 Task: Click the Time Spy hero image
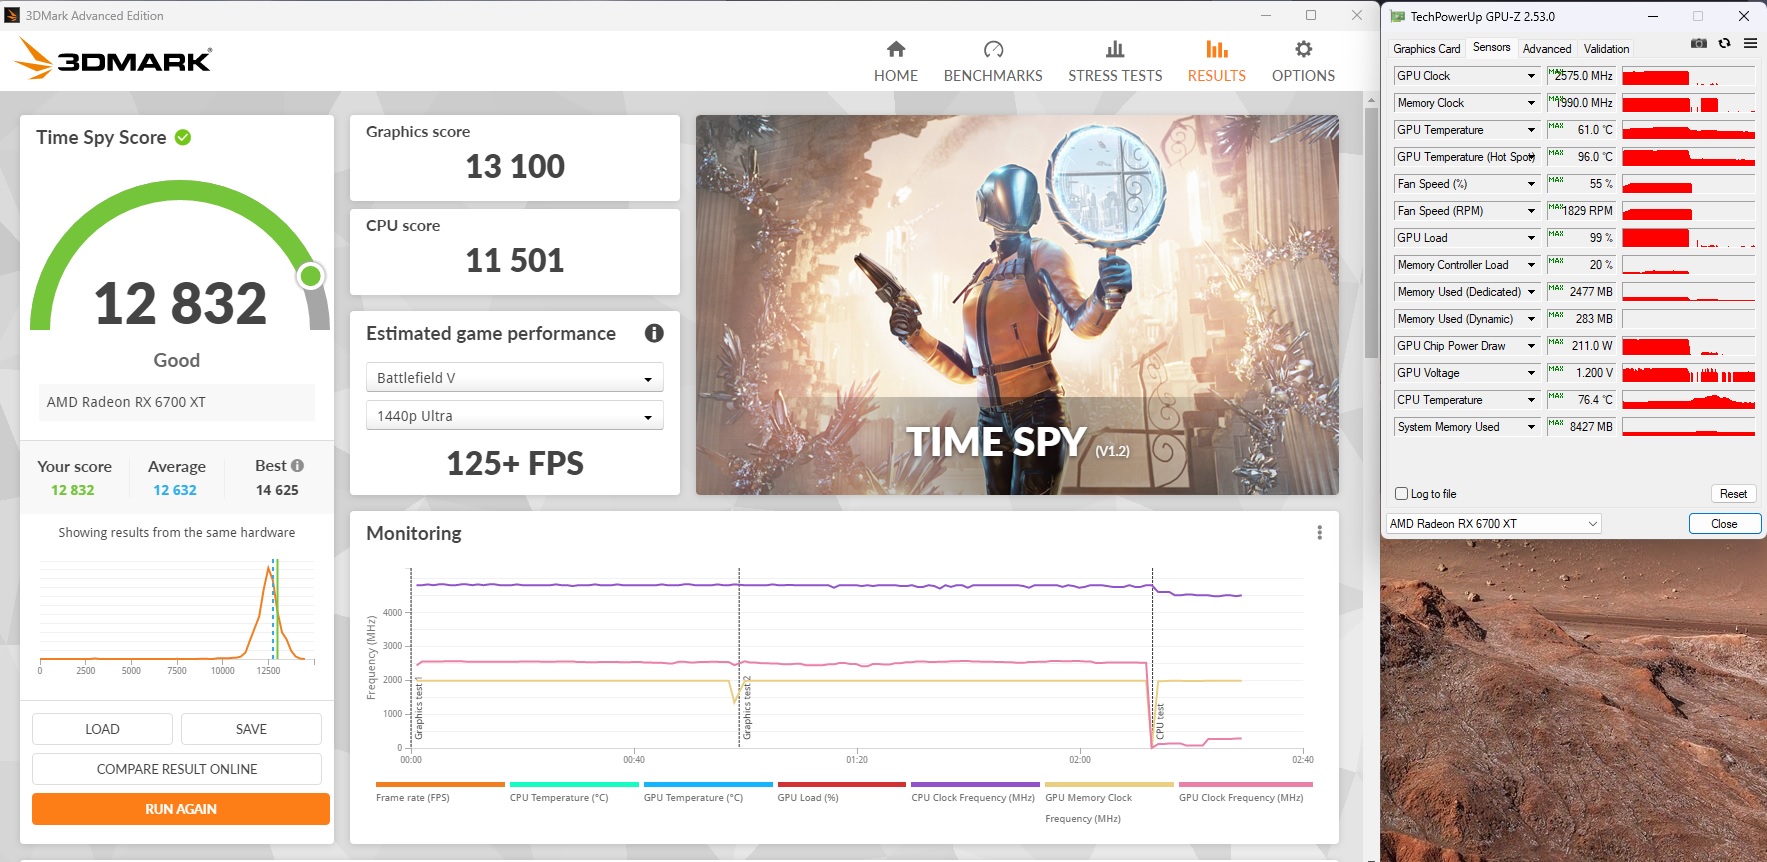[x=1017, y=305]
